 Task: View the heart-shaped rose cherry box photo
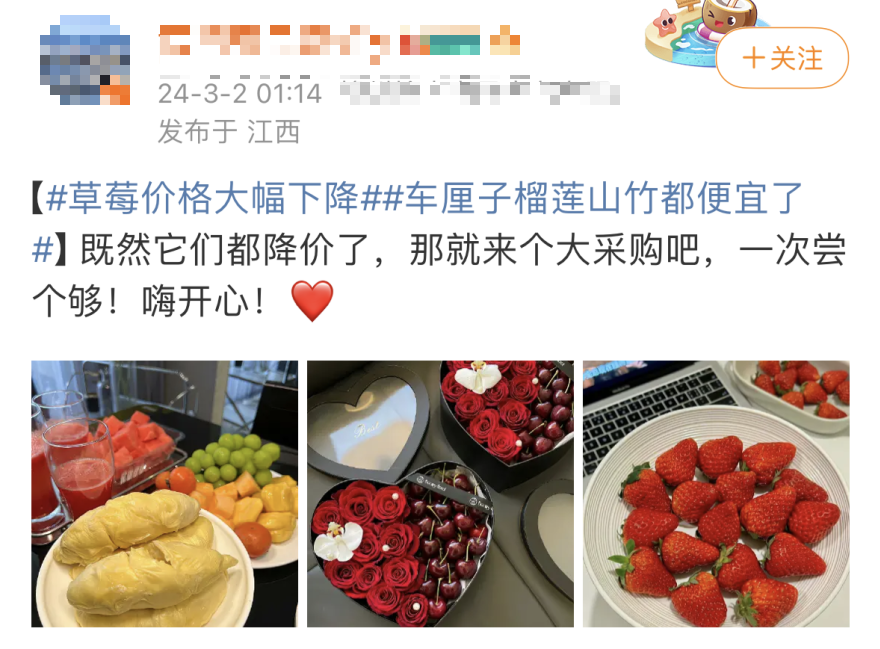coord(440,493)
